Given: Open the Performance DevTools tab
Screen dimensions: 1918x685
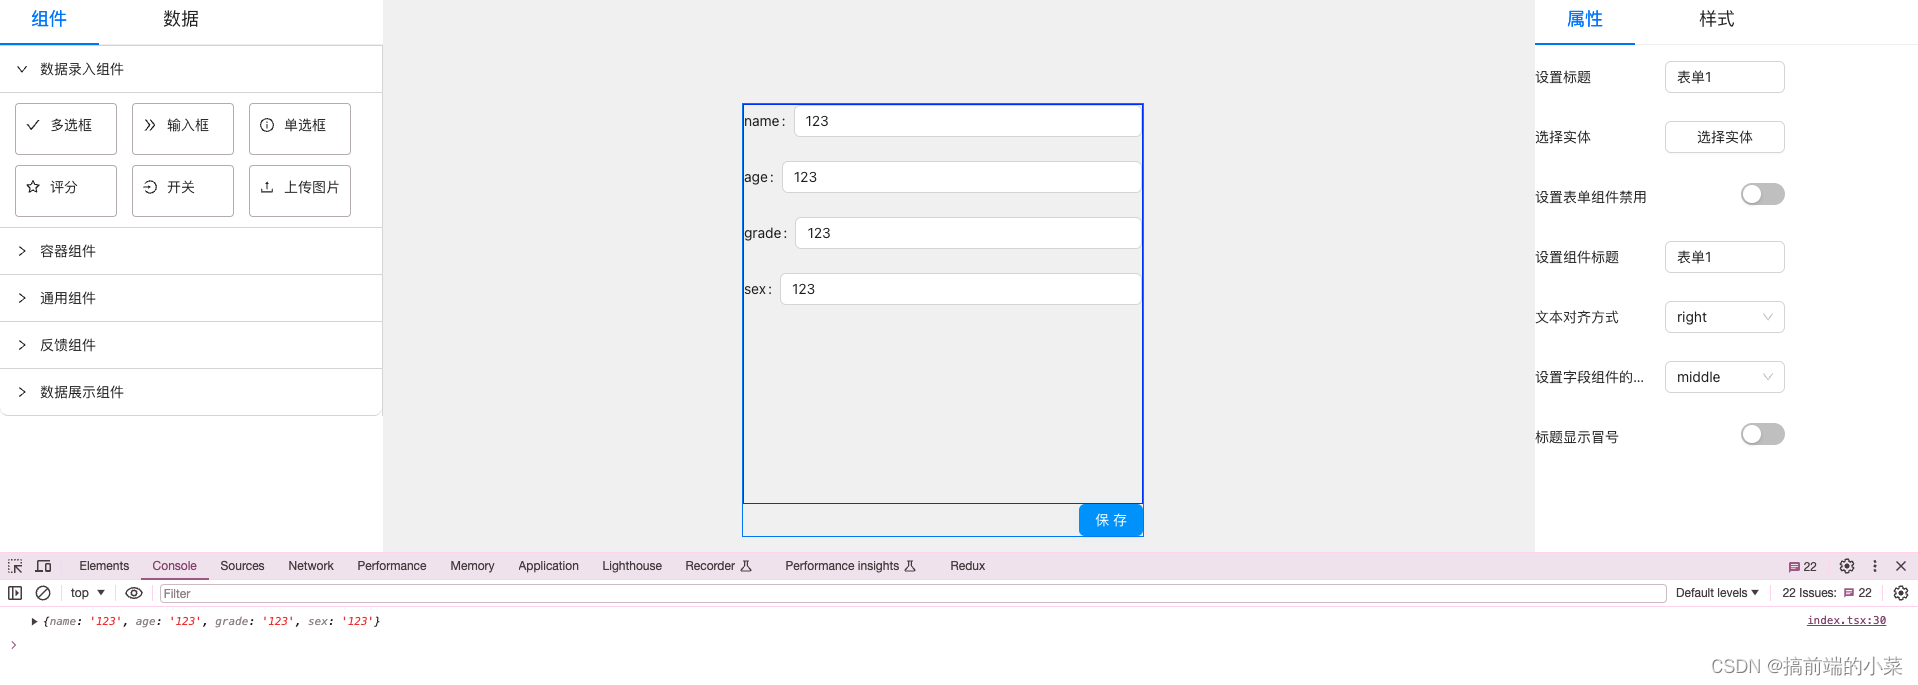Looking at the screenshot, I should pyautogui.click(x=392, y=566).
